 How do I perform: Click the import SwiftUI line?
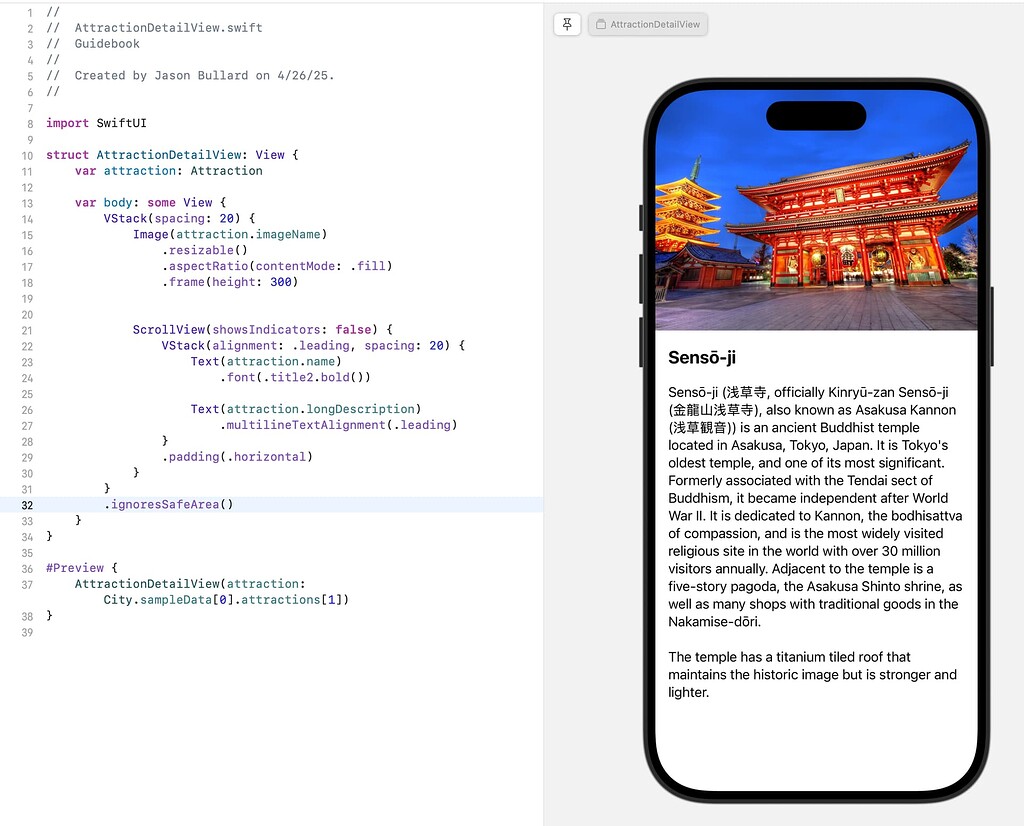click(x=96, y=123)
